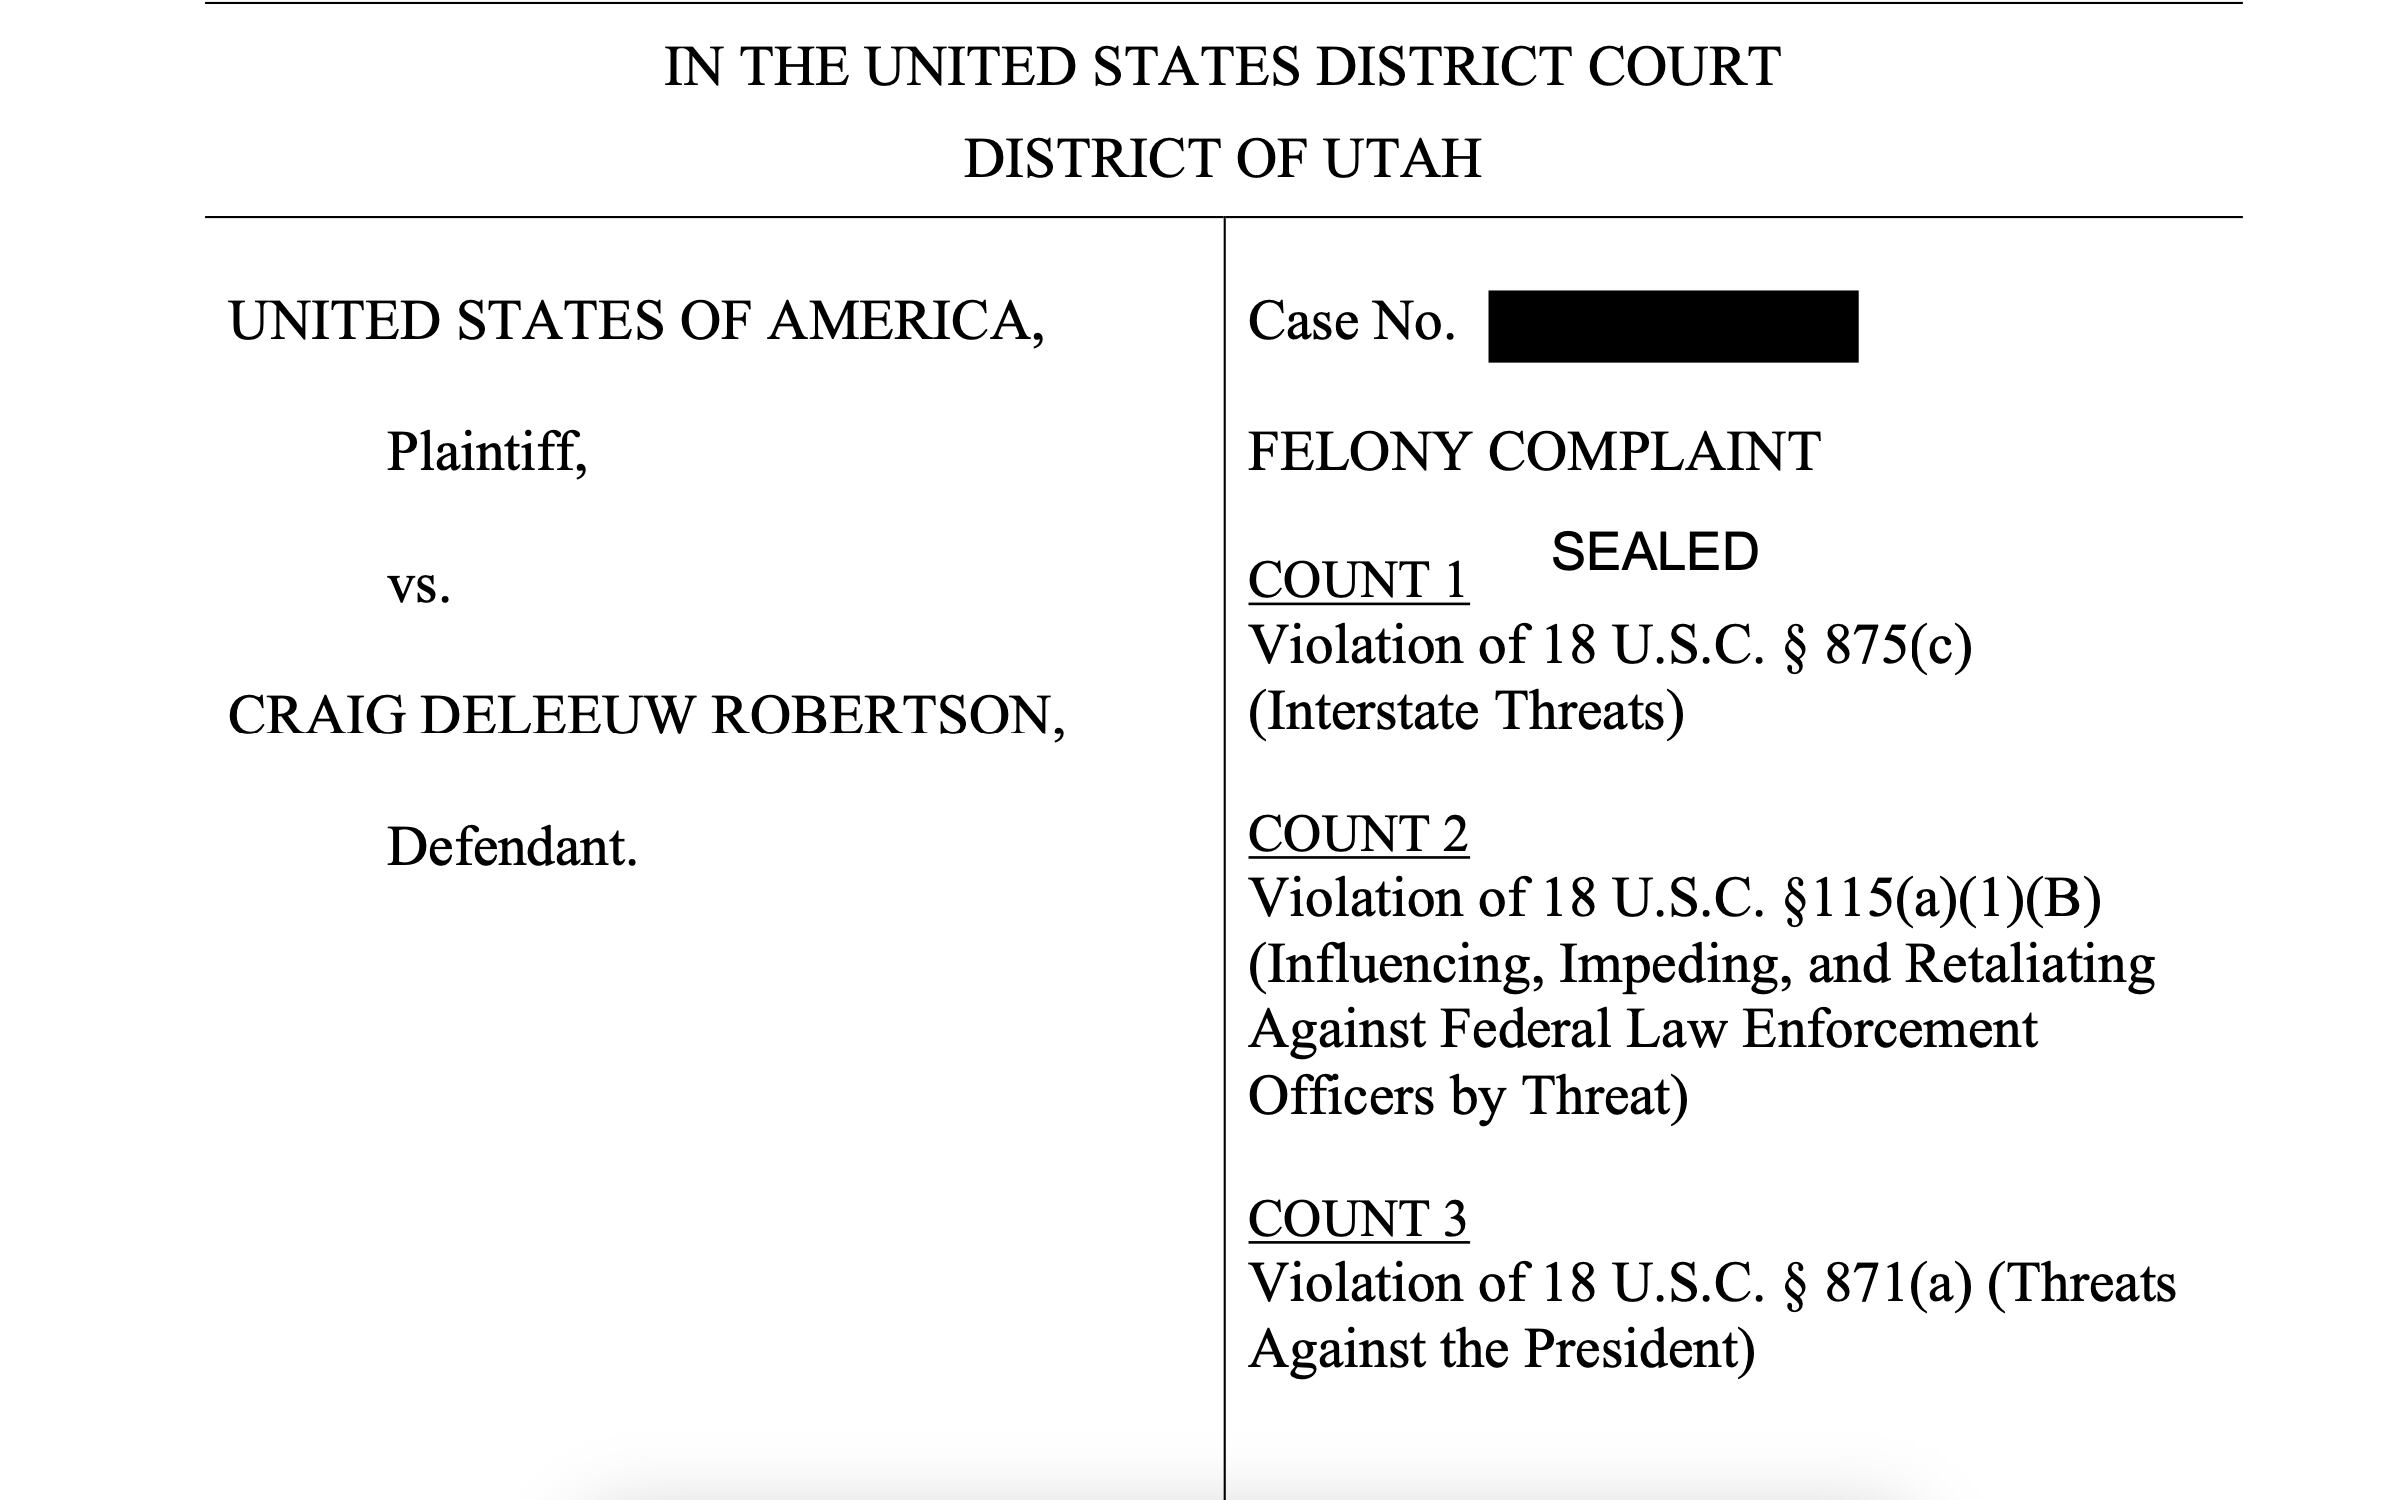This screenshot has width=2389, height=1500.
Task: Click the Case No. label
Action: tap(1351, 322)
